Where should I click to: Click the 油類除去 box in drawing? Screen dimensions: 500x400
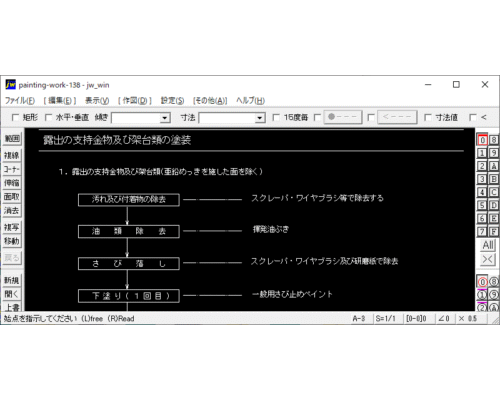point(129,231)
